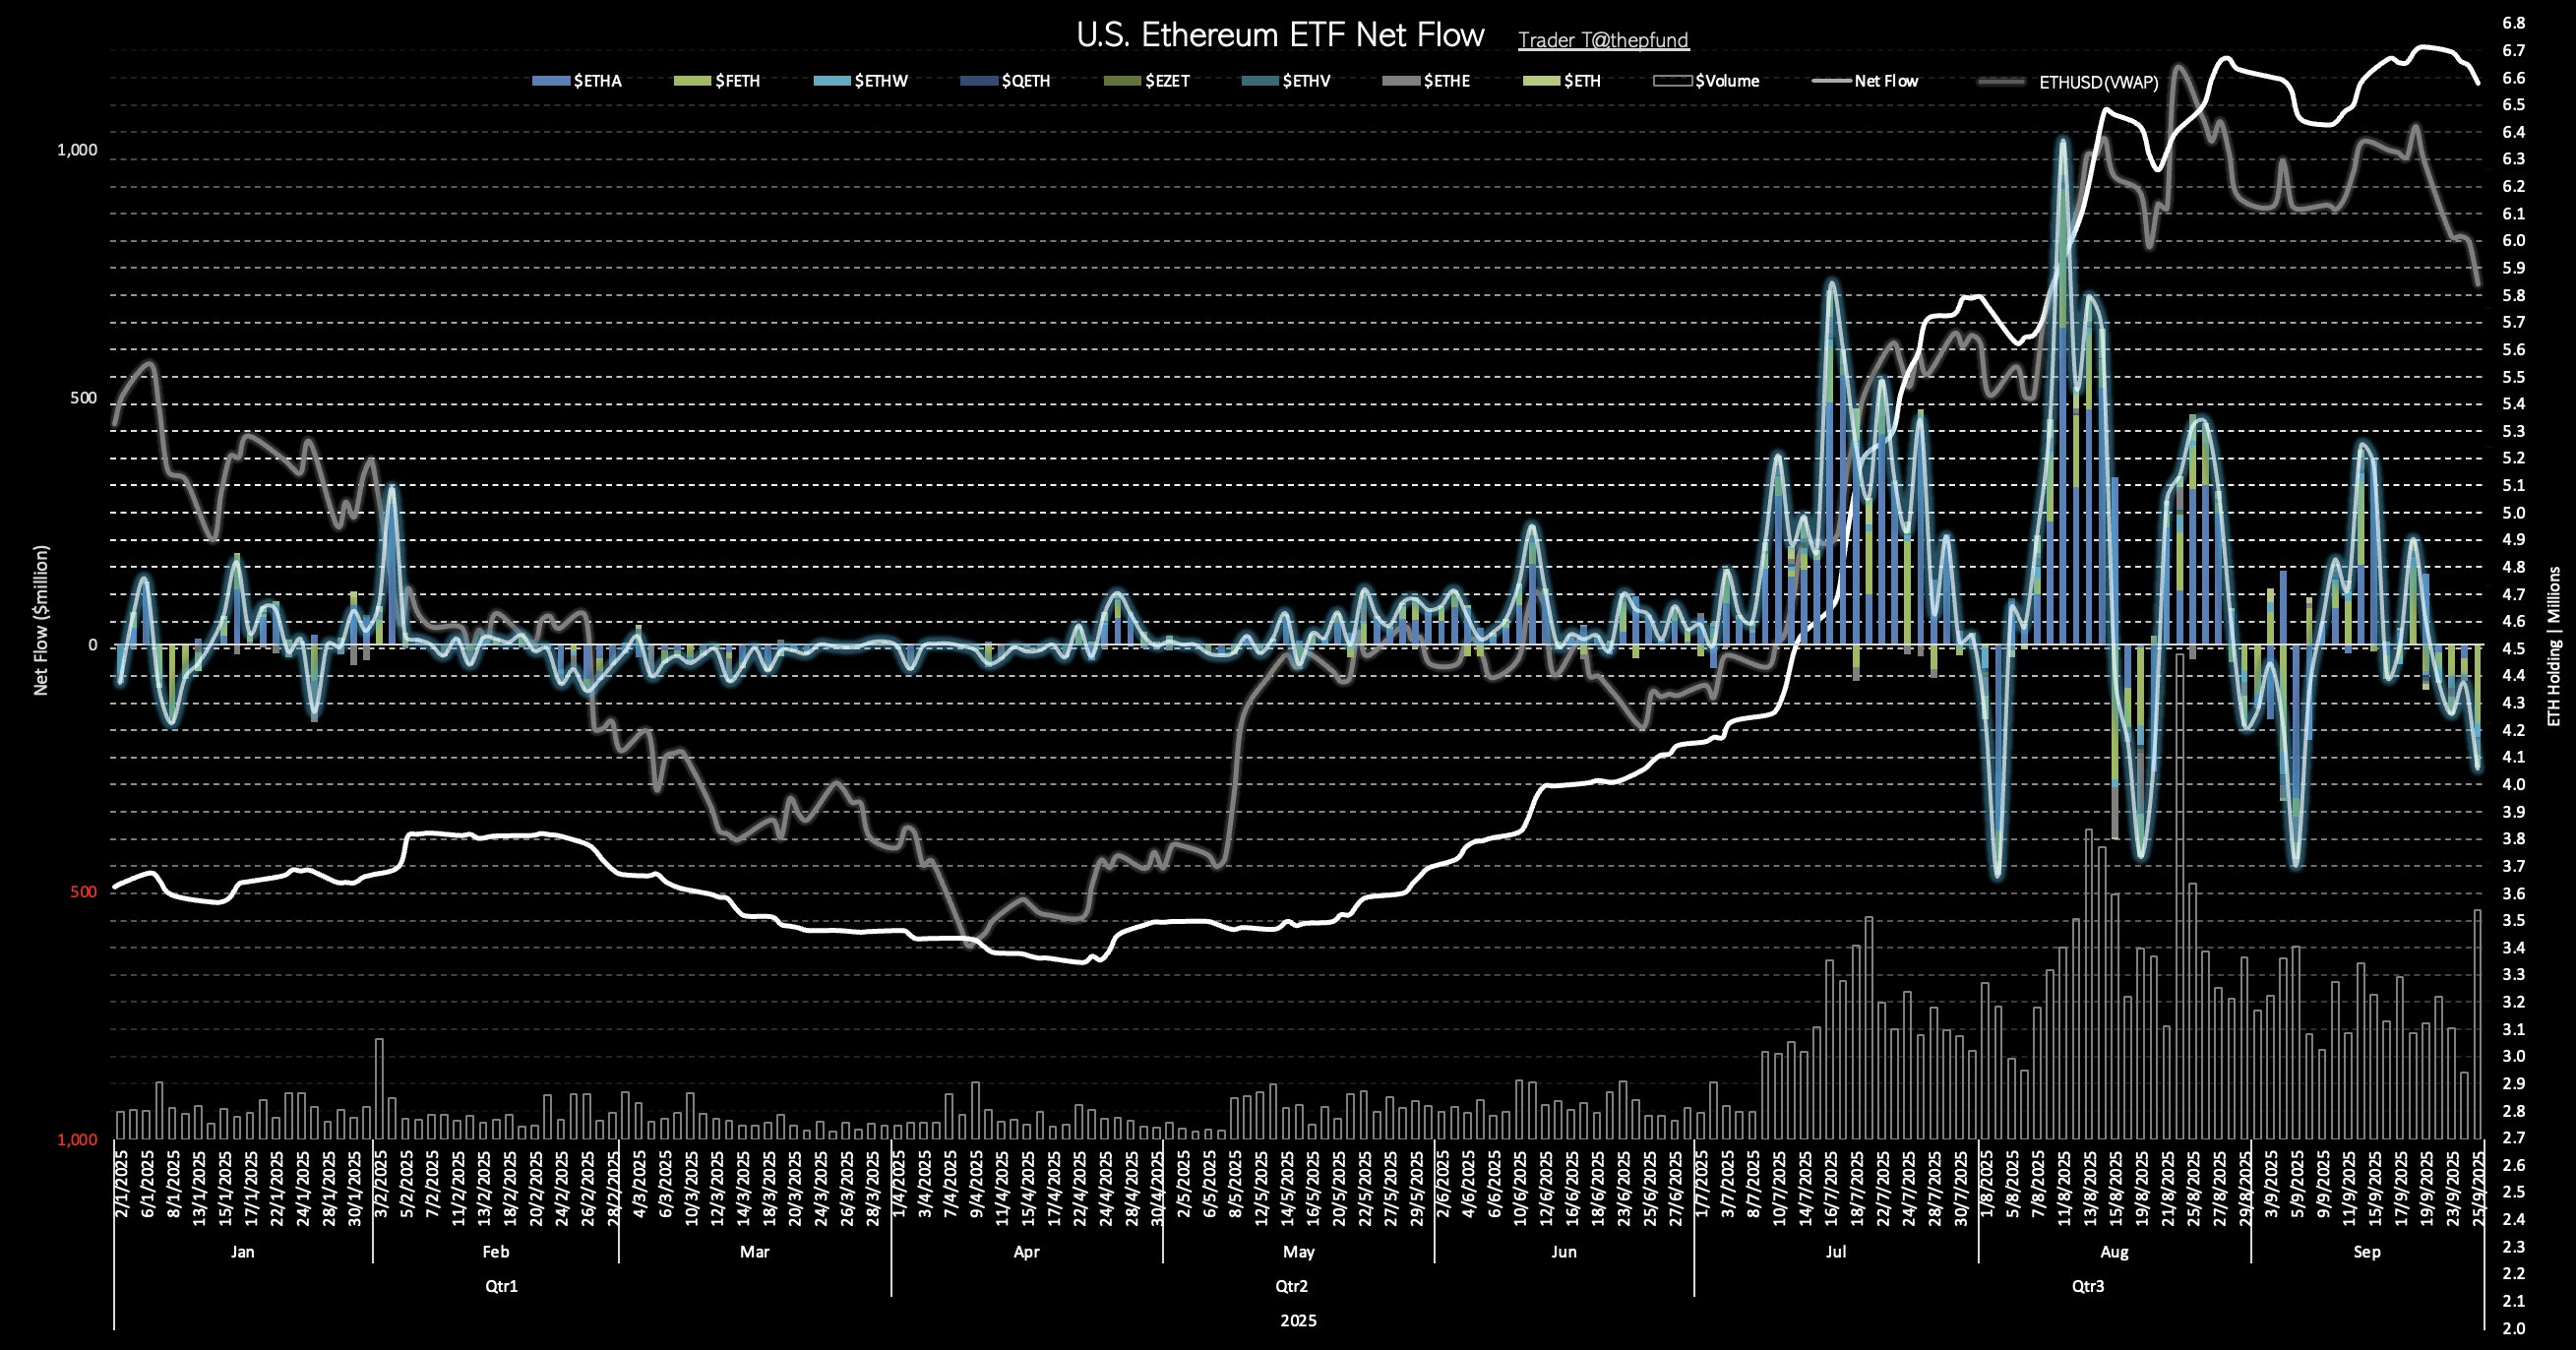Expand the Qtr3 quarter group label
Image resolution: width=2576 pixels, height=1350 pixels.
click(x=2087, y=1286)
